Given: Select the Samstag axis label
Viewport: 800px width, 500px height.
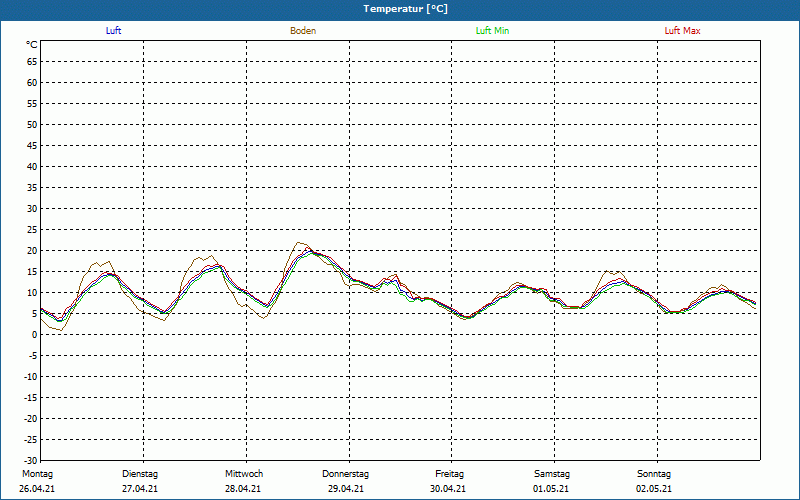Looking at the screenshot, I should coord(552,474).
